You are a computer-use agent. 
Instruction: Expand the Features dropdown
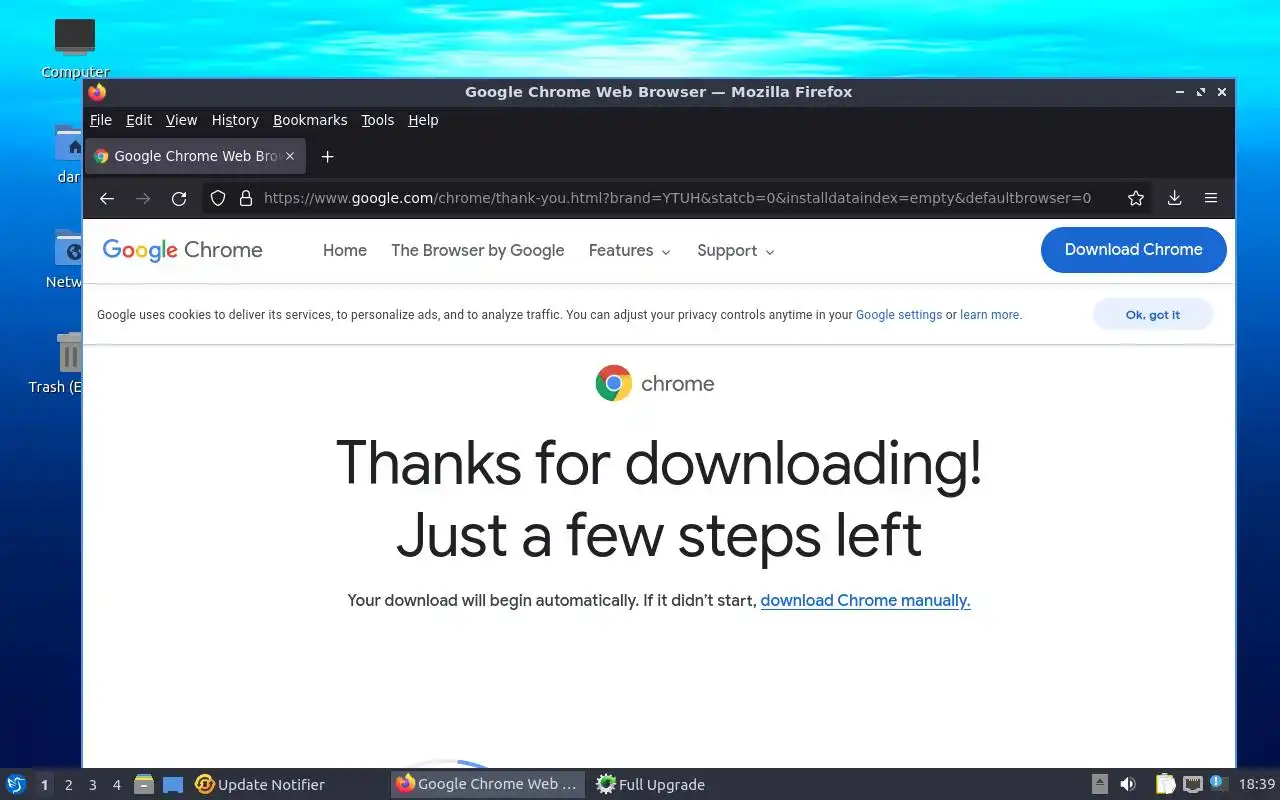click(629, 251)
